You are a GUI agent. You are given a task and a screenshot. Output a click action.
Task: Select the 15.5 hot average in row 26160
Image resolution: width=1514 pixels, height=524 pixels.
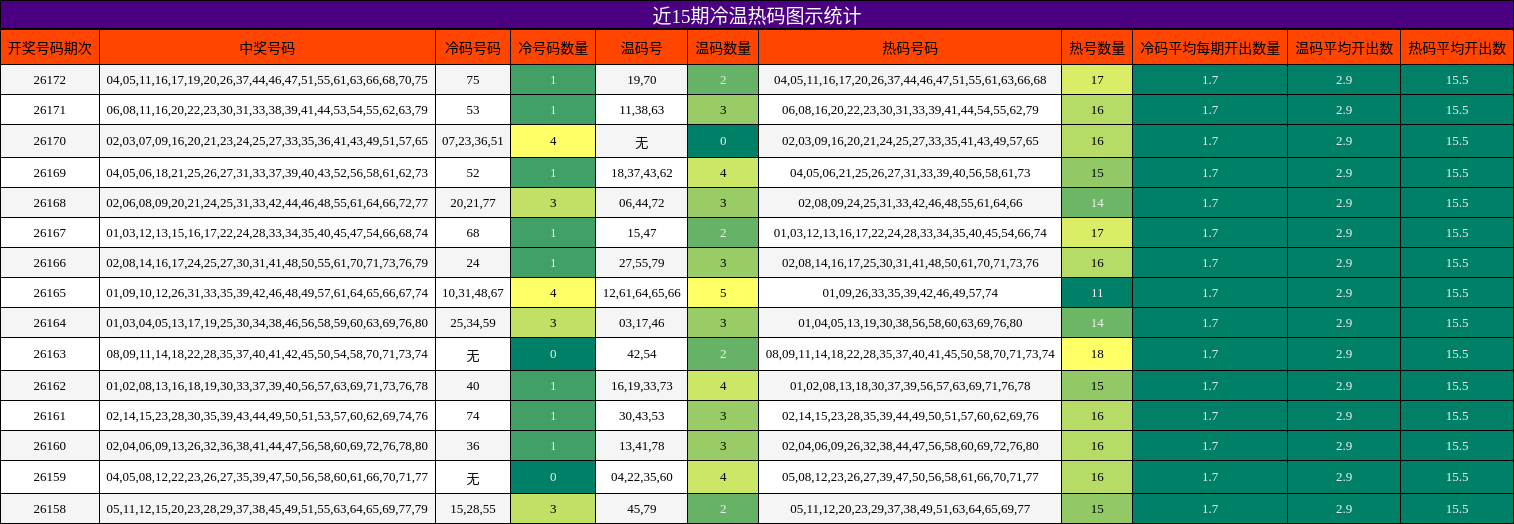[x=1457, y=446]
